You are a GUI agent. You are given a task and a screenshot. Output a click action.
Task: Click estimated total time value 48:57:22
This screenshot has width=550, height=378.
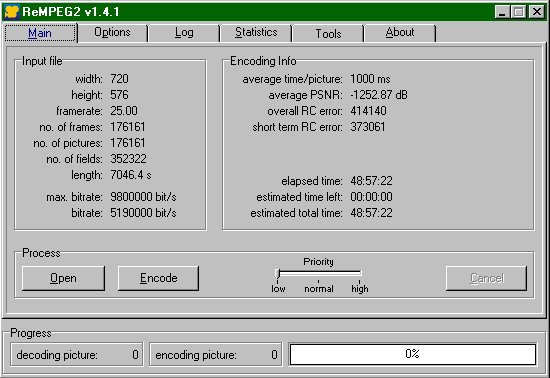[x=371, y=213]
